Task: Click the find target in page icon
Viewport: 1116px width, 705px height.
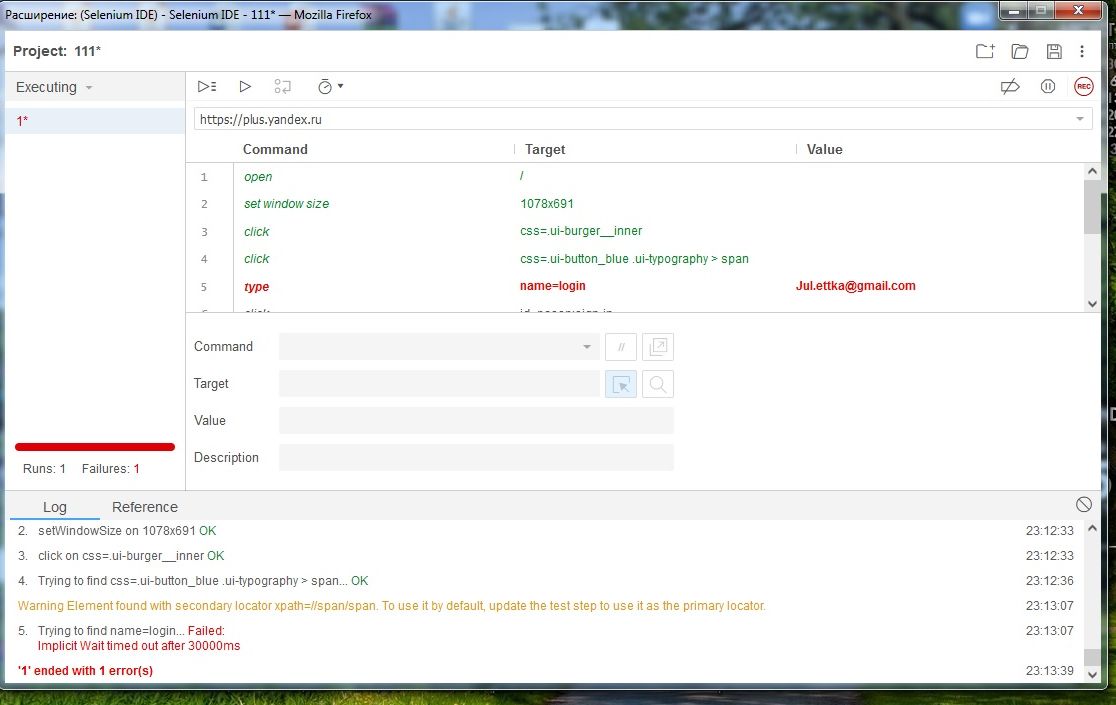Action: [658, 384]
